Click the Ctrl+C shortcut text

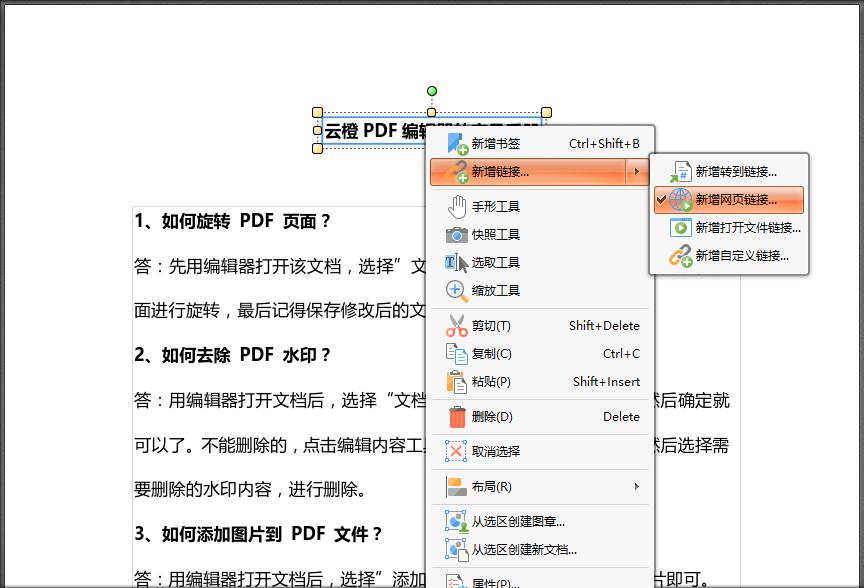click(x=621, y=354)
